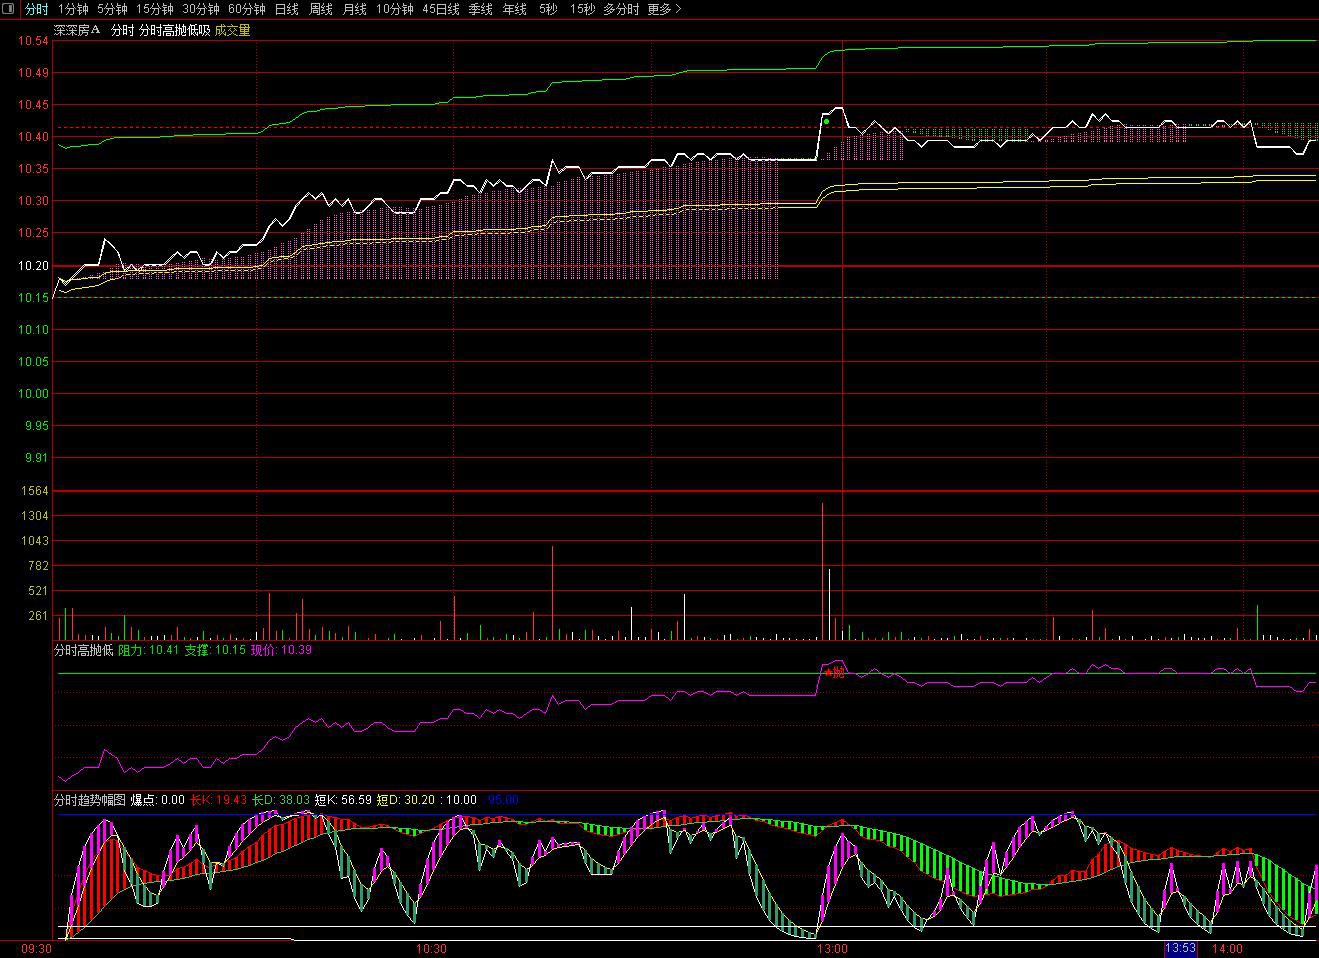Click the 短D: 30.20 reading
The width and height of the screenshot is (1319, 958).
pyautogui.click(x=405, y=800)
